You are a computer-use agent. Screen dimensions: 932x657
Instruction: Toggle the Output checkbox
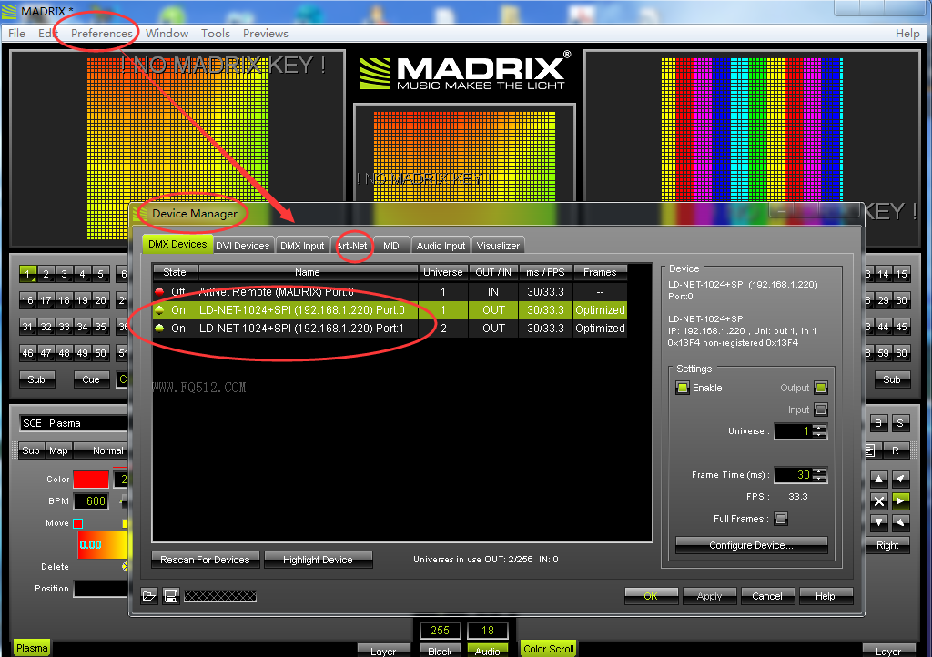820,388
